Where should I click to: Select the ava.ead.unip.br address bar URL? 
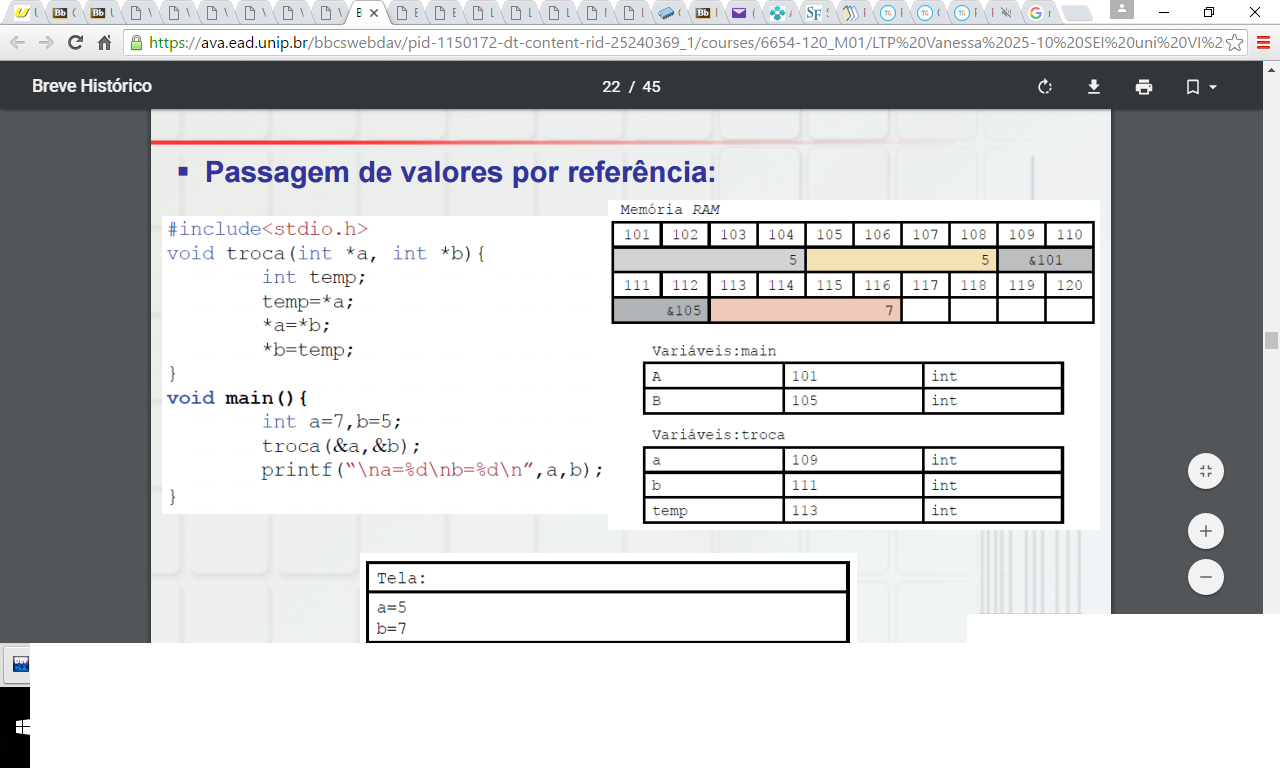coord(684,43)
